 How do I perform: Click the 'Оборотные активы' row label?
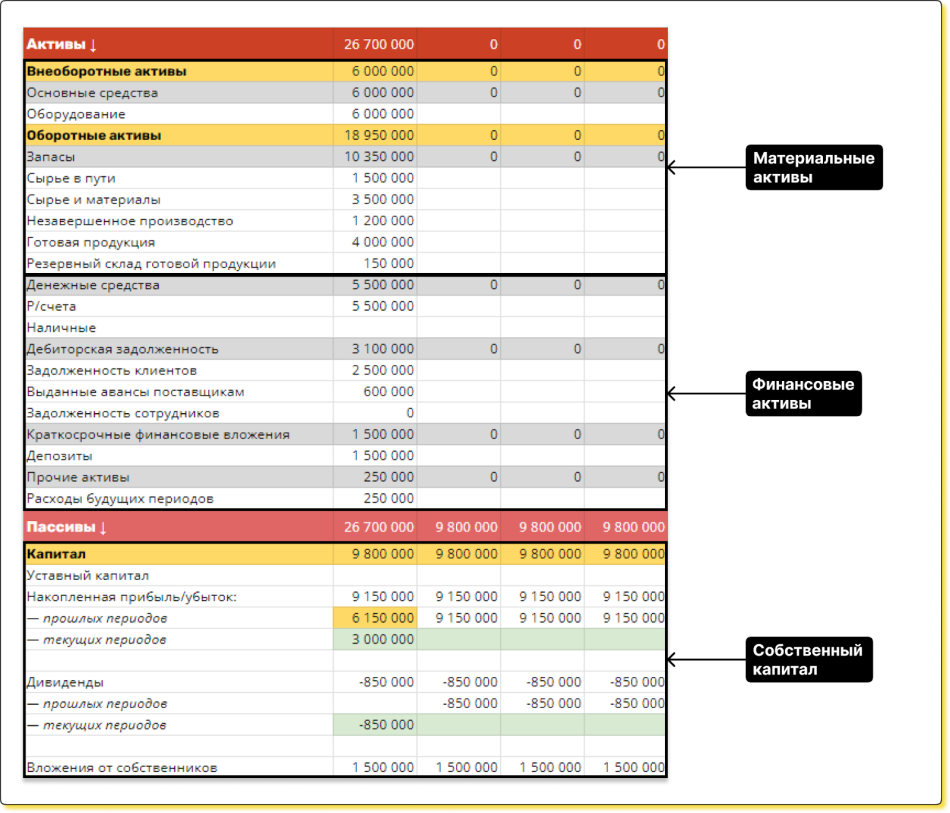94,135
